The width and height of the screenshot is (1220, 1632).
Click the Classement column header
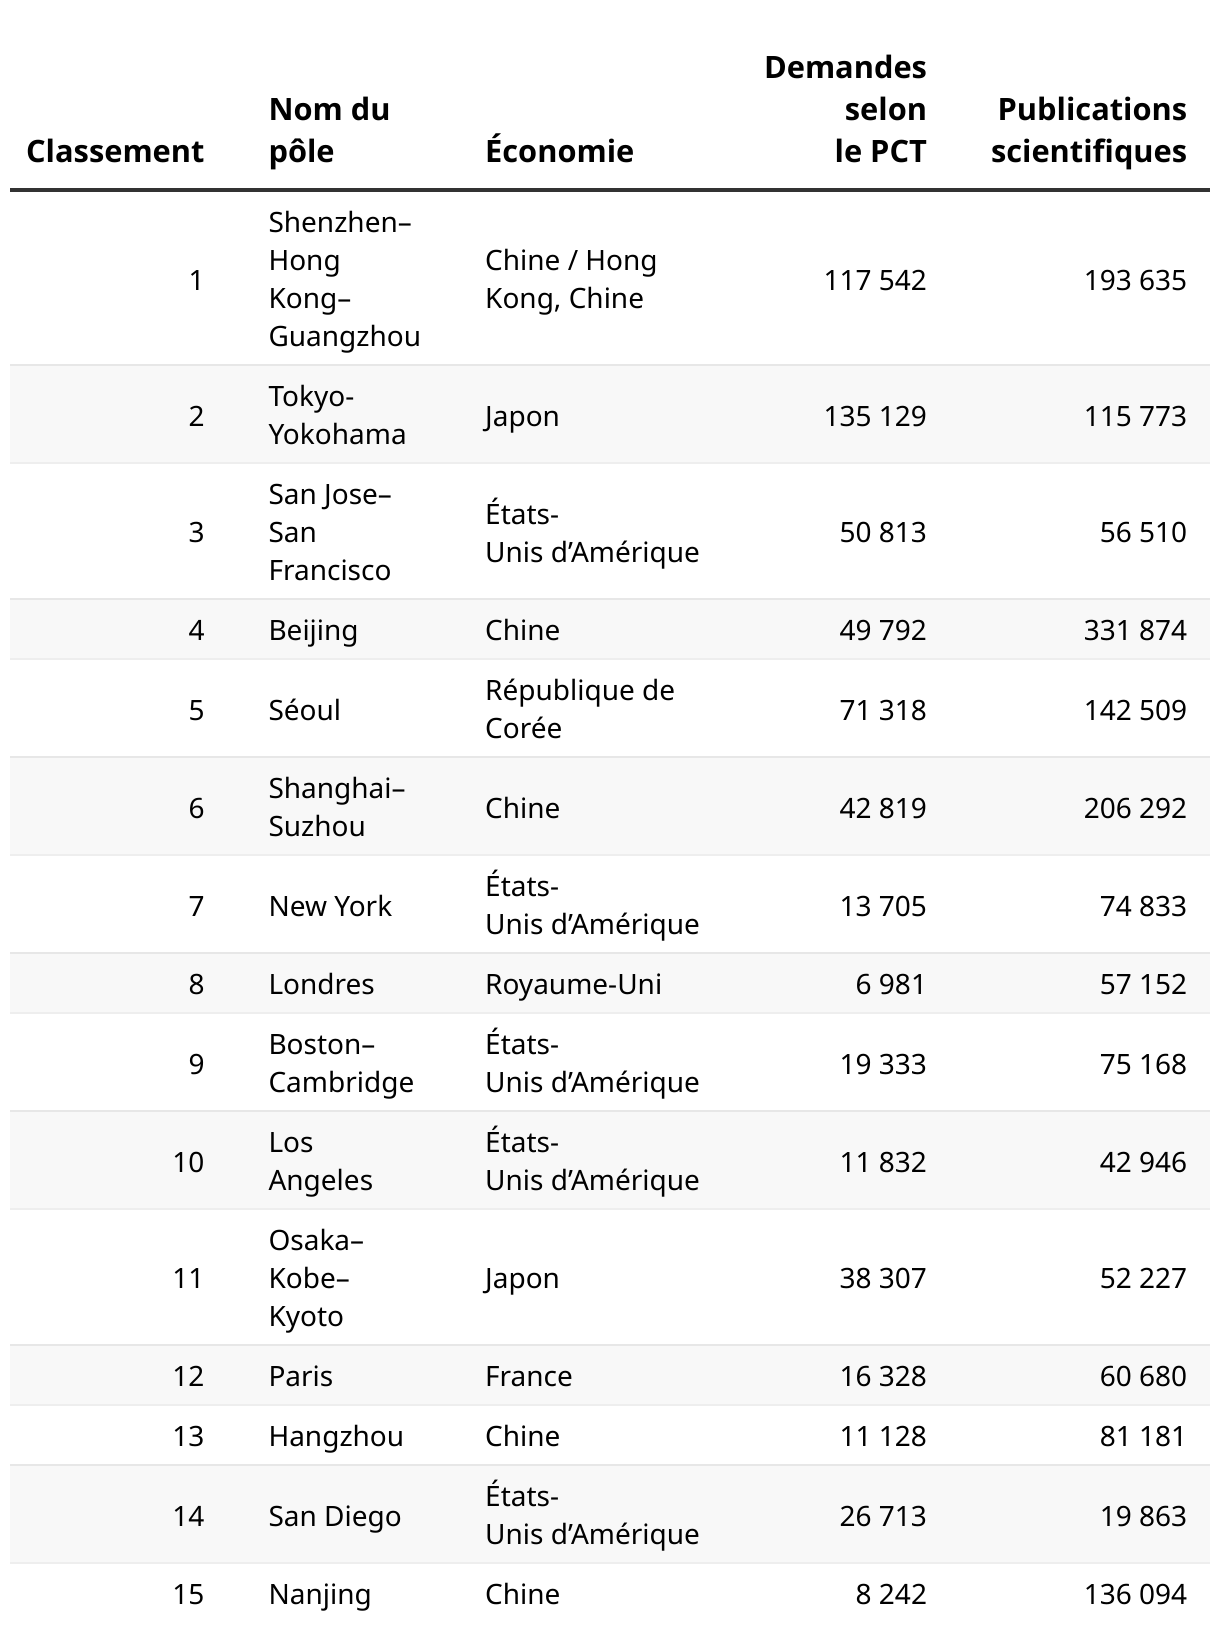tap(115, 151)
